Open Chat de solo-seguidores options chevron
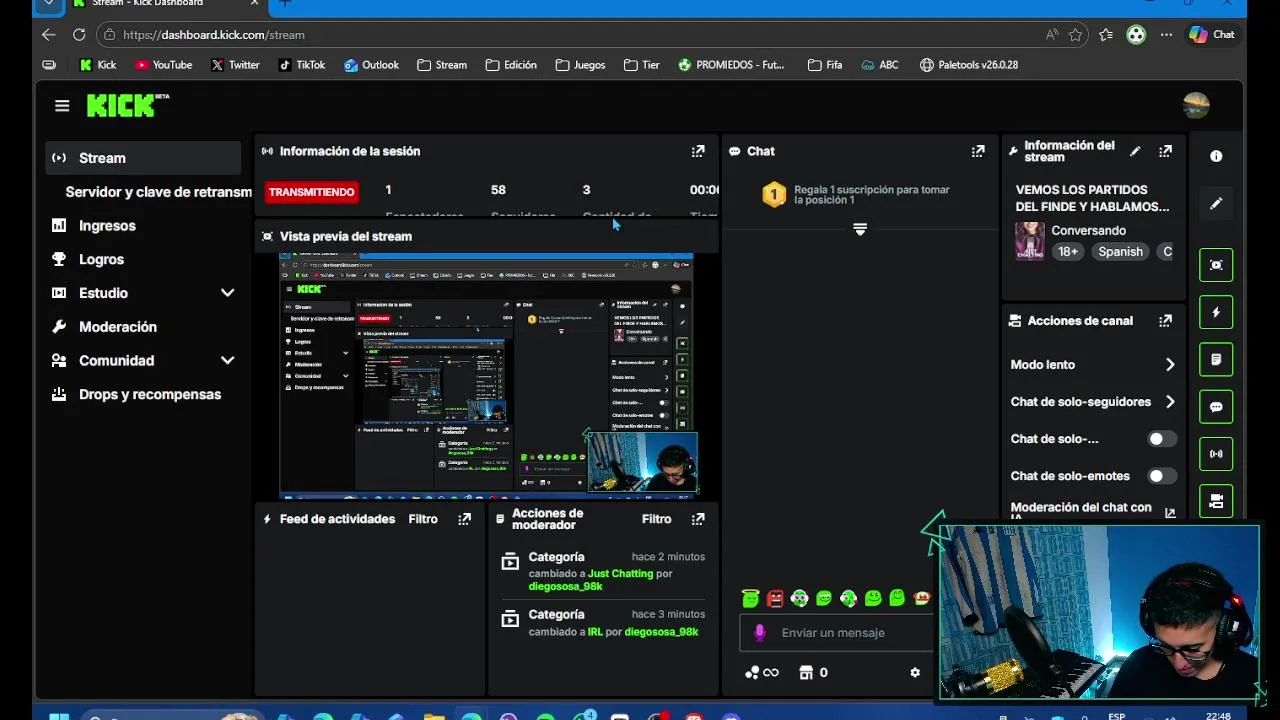 tap(1170, 402)
